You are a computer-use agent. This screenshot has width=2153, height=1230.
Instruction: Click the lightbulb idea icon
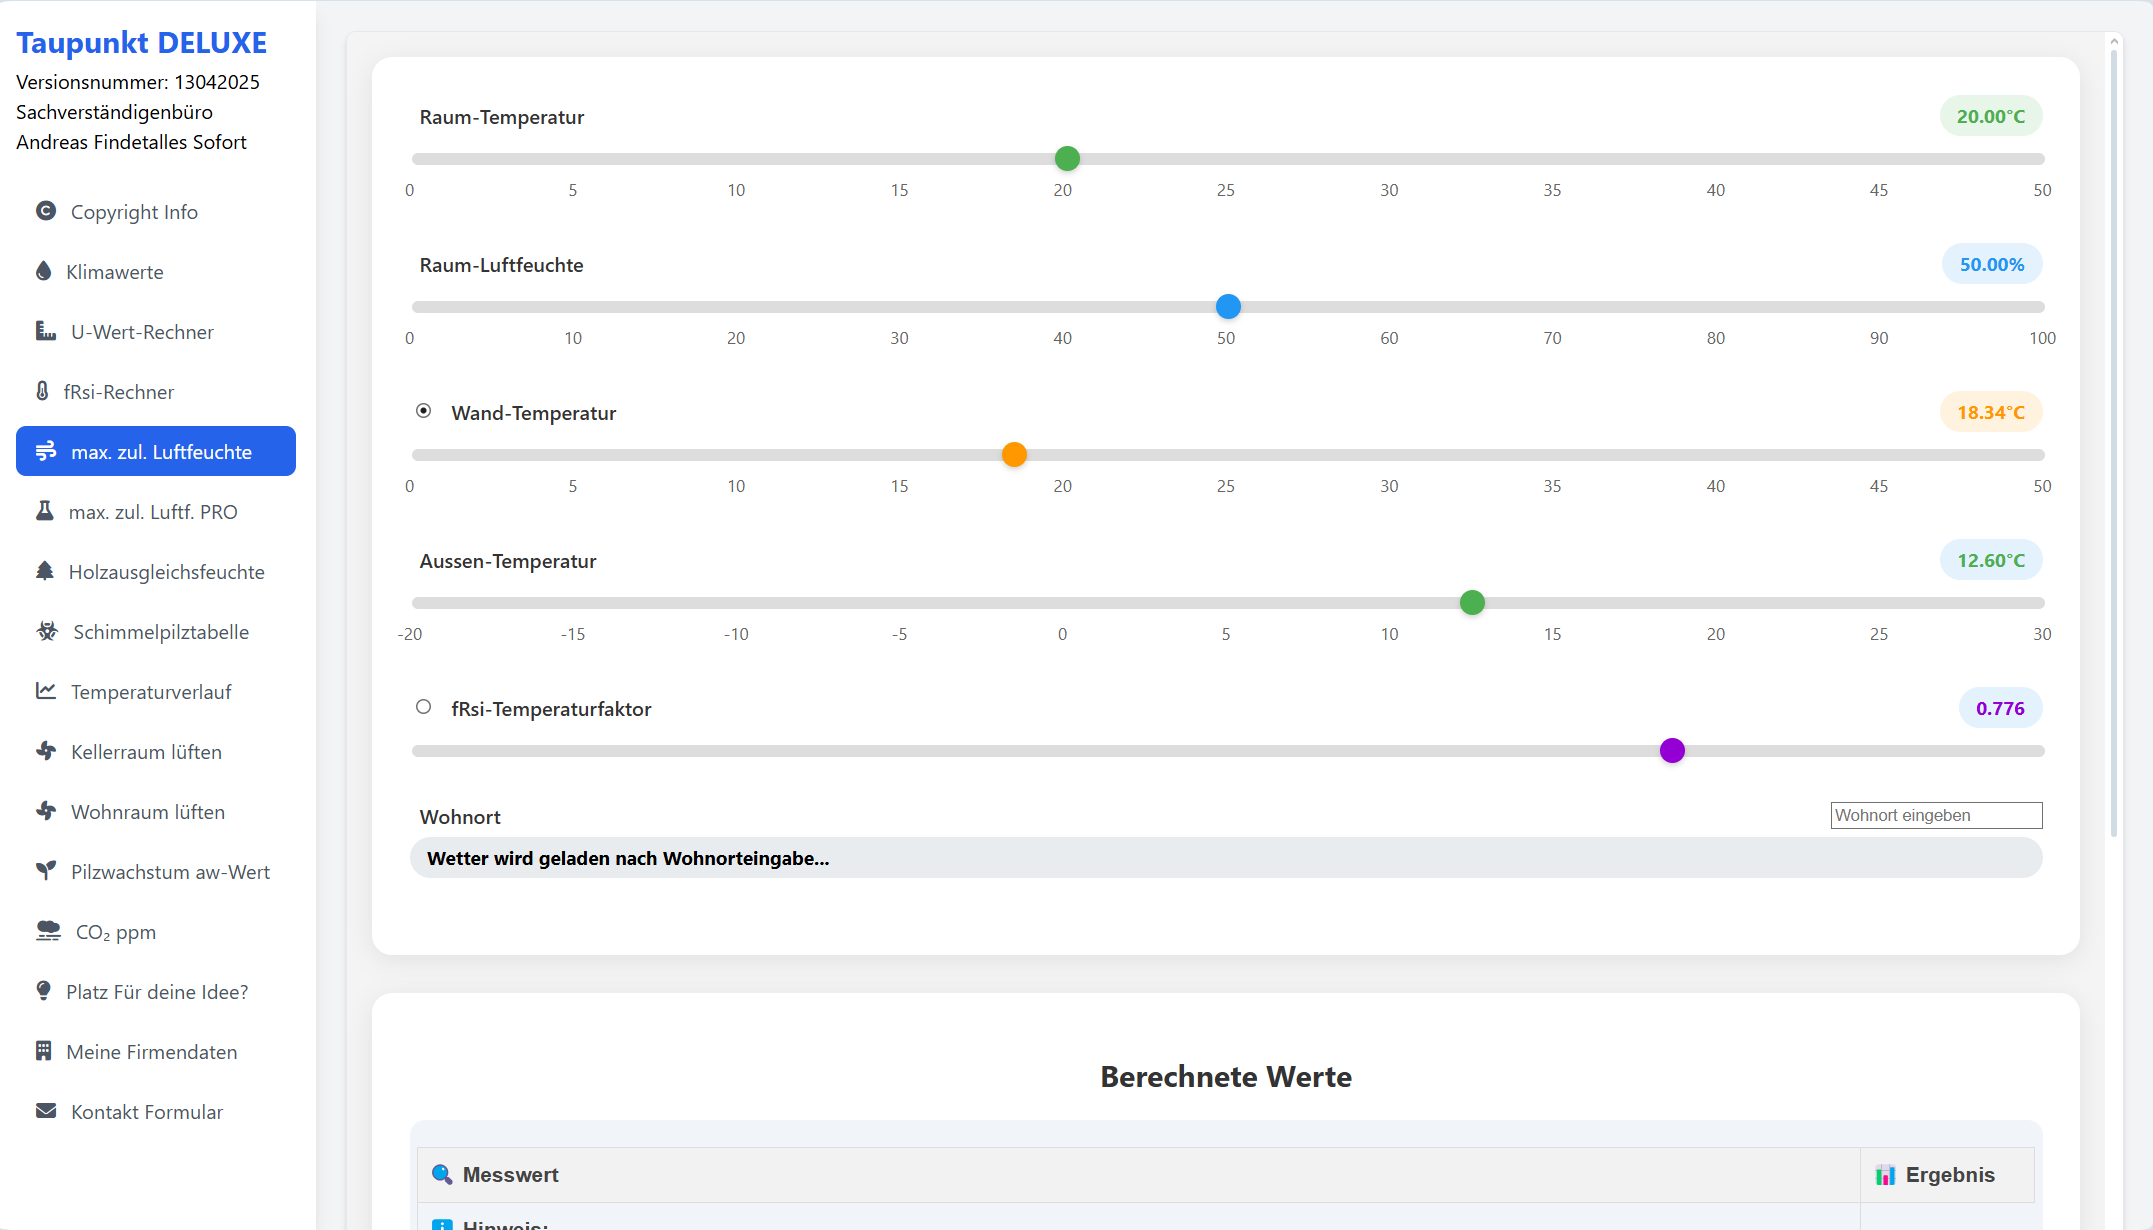[43, 991]
